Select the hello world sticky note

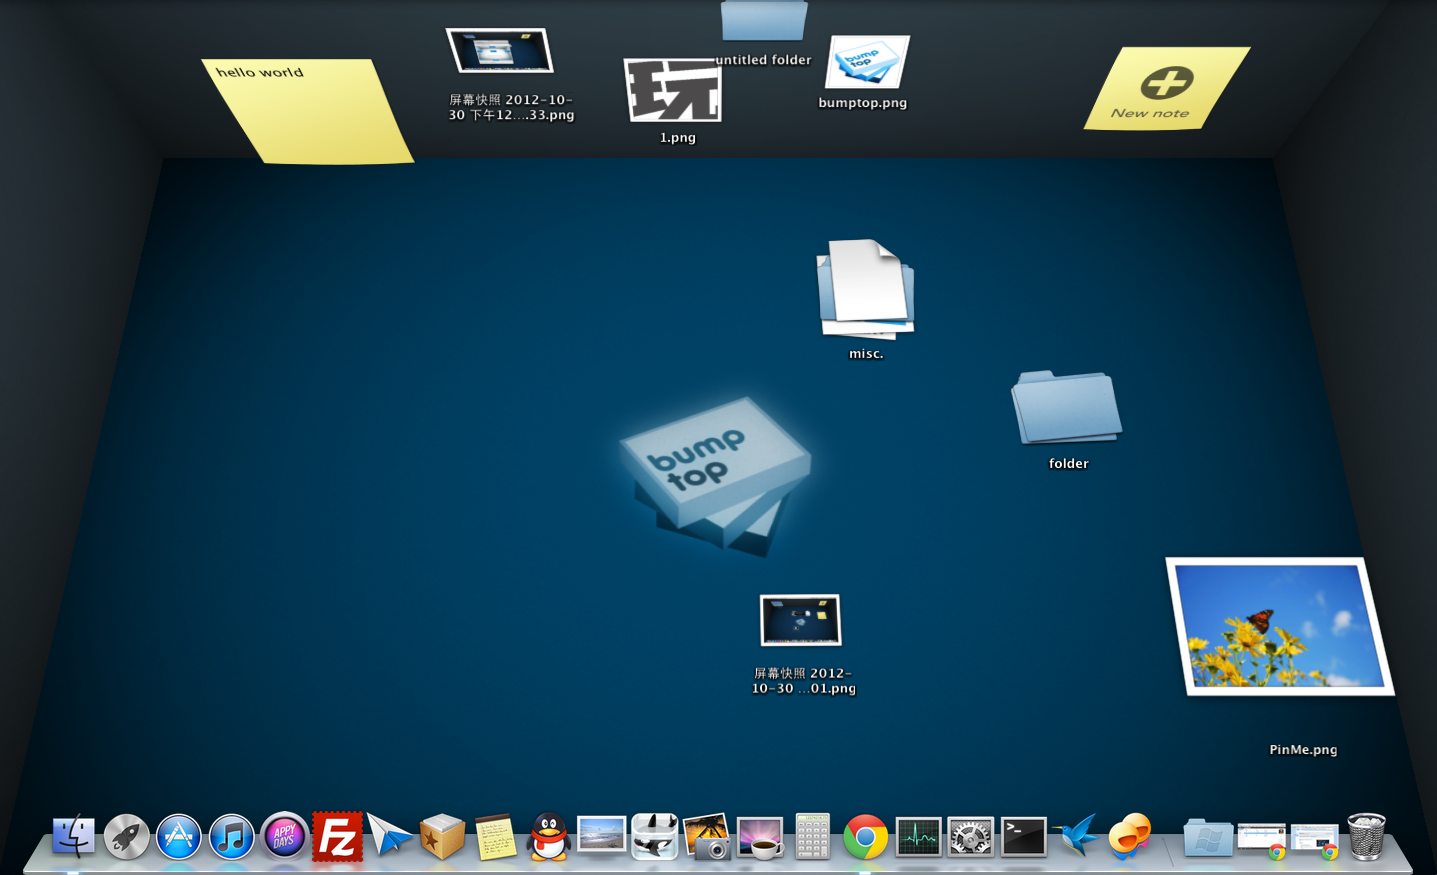click(x=309, y=111)
